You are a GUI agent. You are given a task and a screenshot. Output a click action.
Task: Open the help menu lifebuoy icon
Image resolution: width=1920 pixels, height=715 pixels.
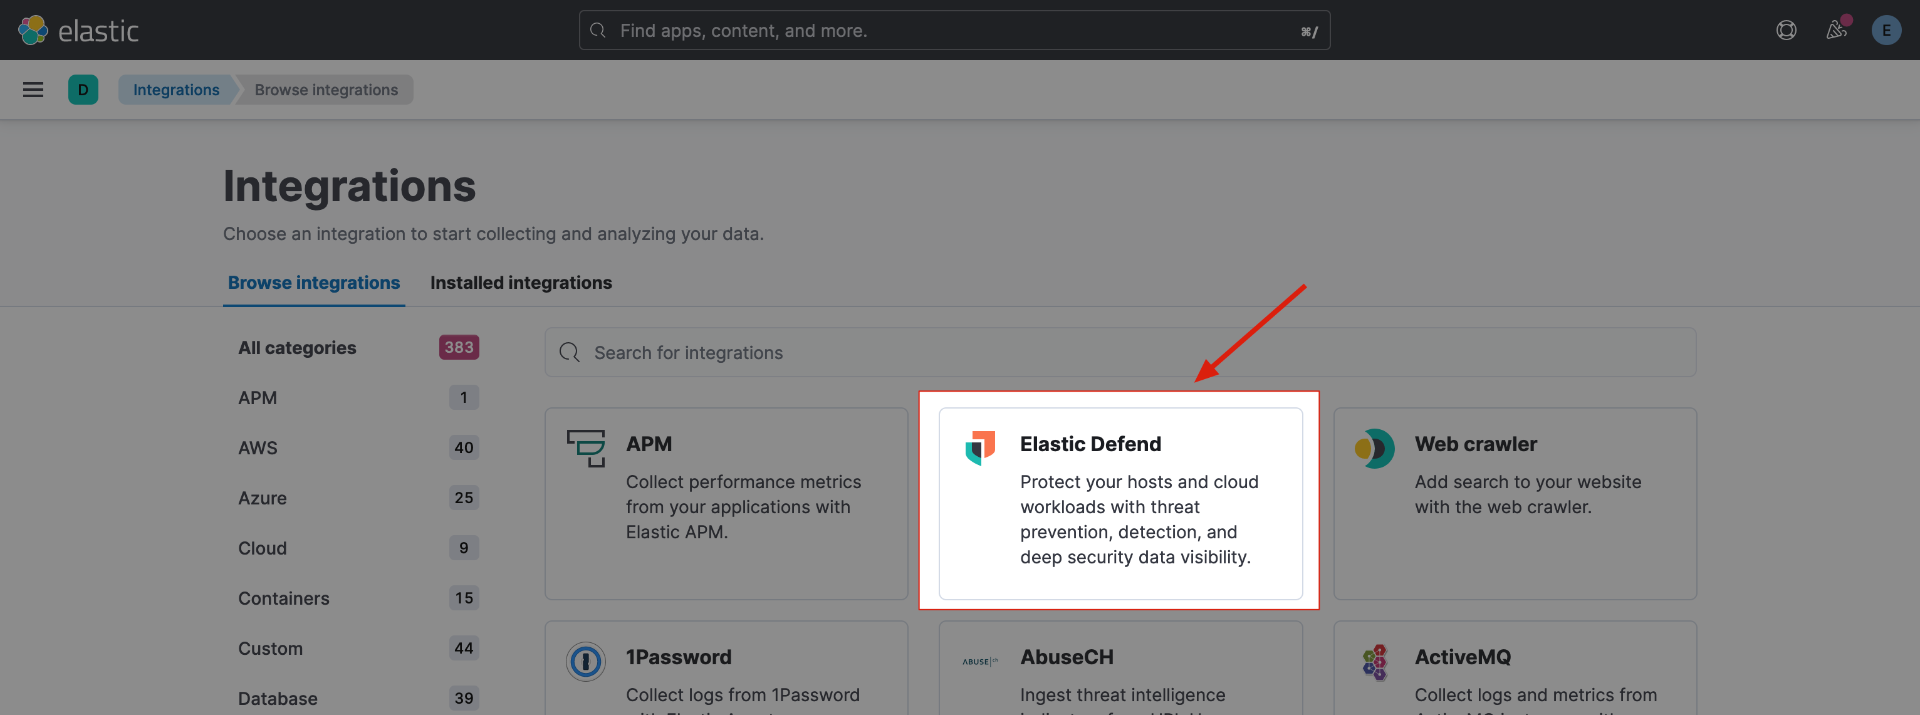coord(1786,30)
